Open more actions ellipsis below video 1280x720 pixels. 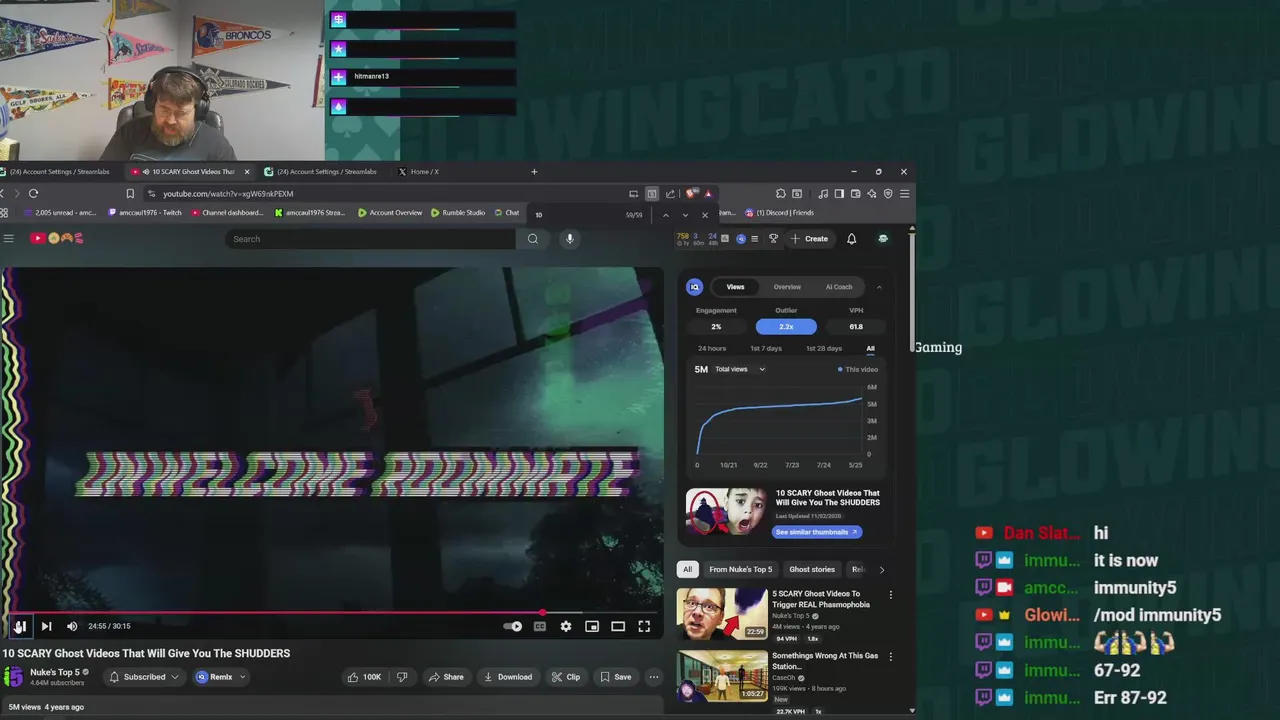point(654,677)
